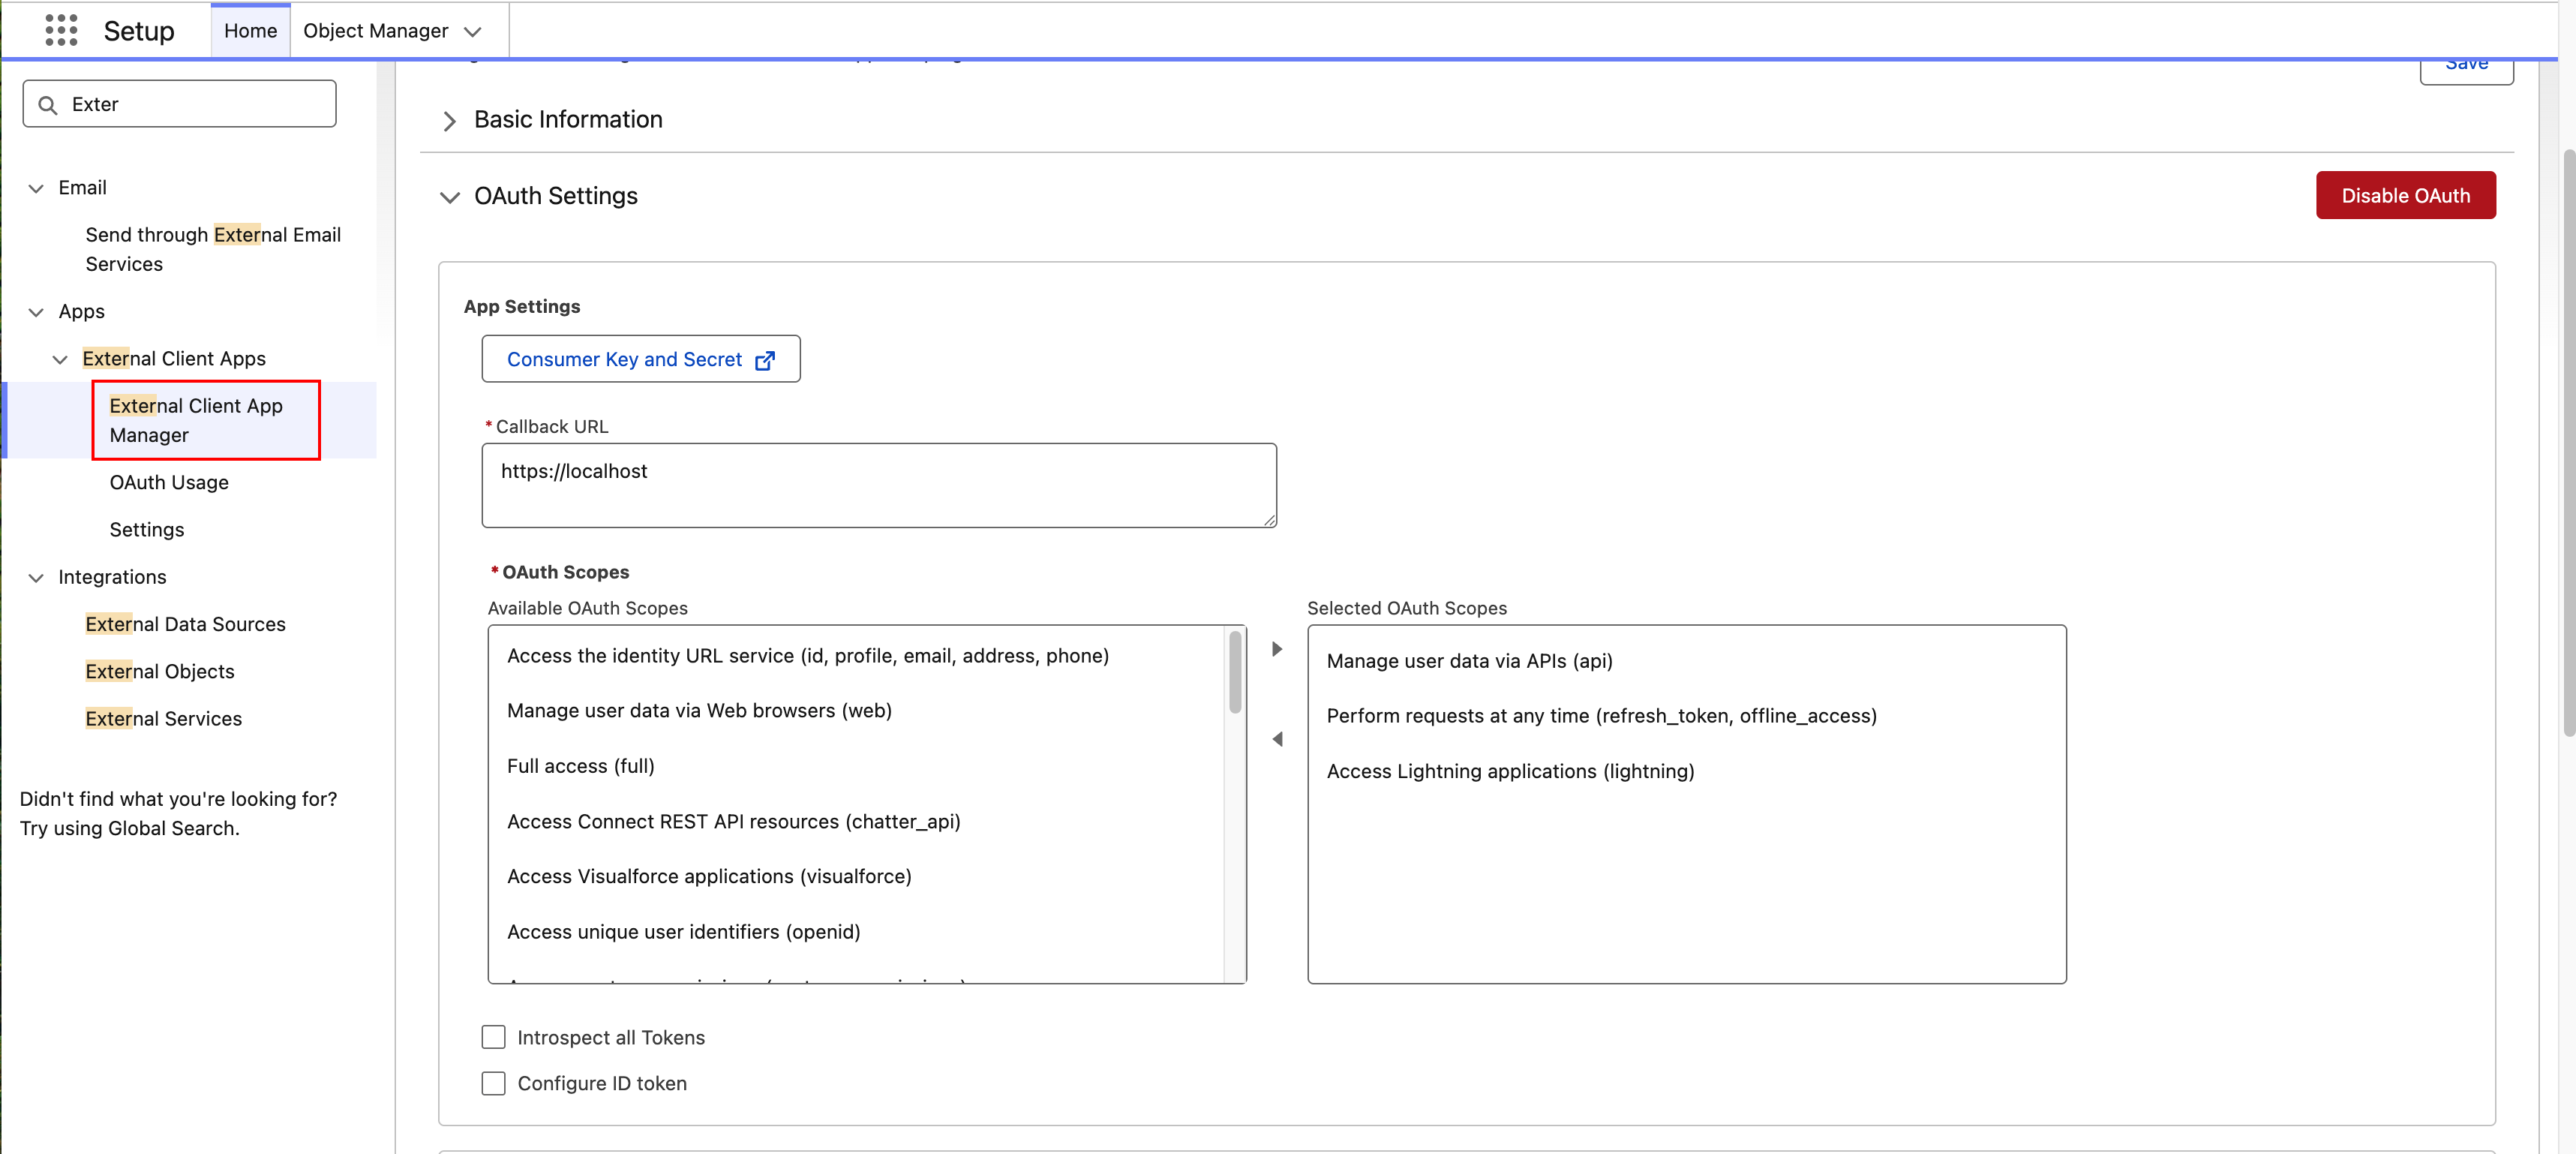Click inside the Callback URL field
The image size is (2576, 1154).
coord(878,485)
